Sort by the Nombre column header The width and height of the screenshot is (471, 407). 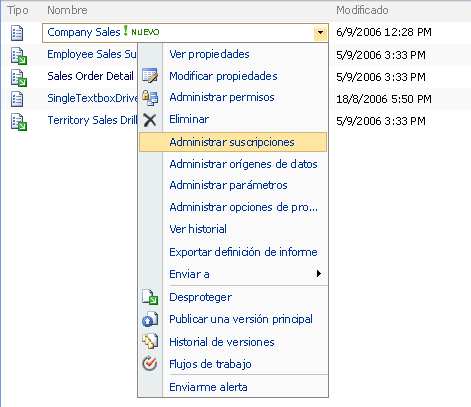point(67,10)
